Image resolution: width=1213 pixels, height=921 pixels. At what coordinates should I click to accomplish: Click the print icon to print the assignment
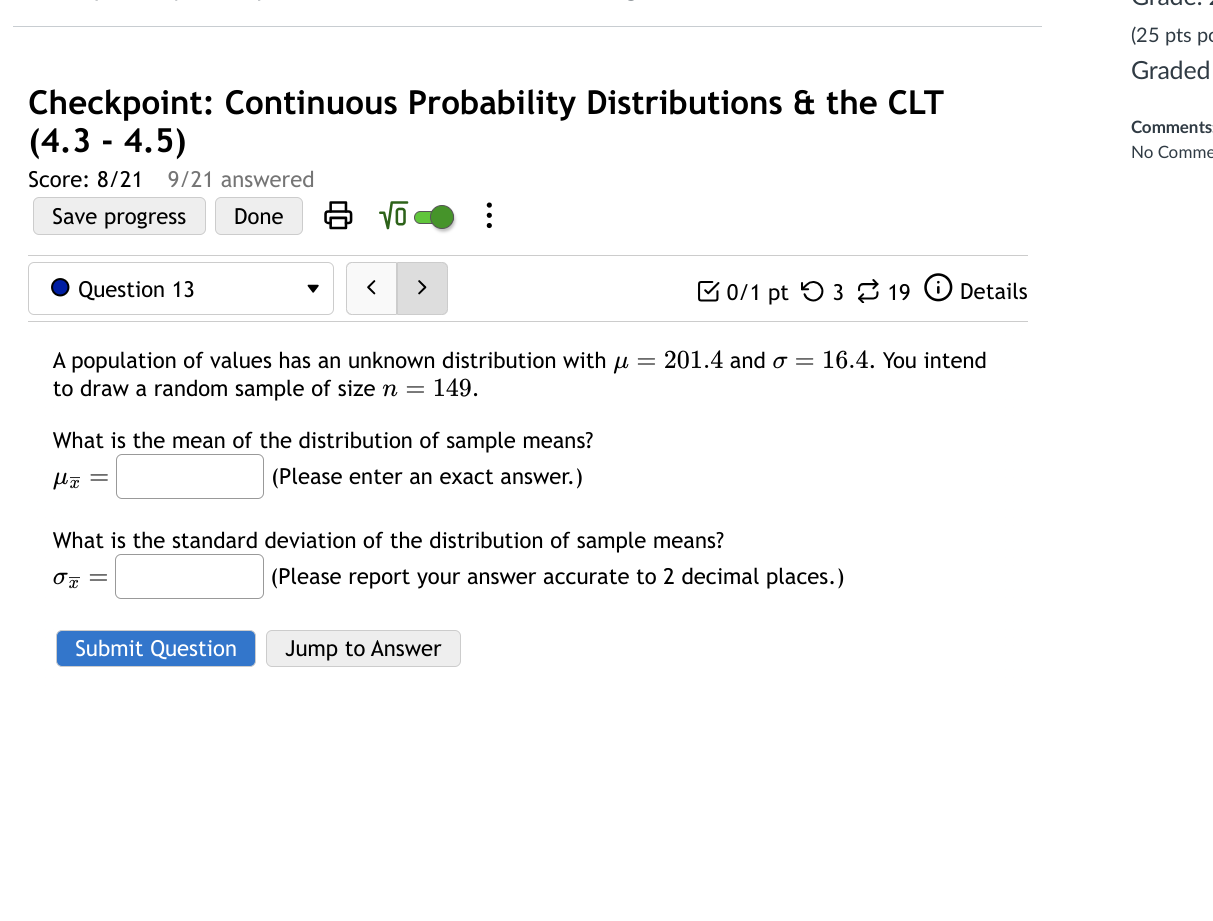click(338, 216)
